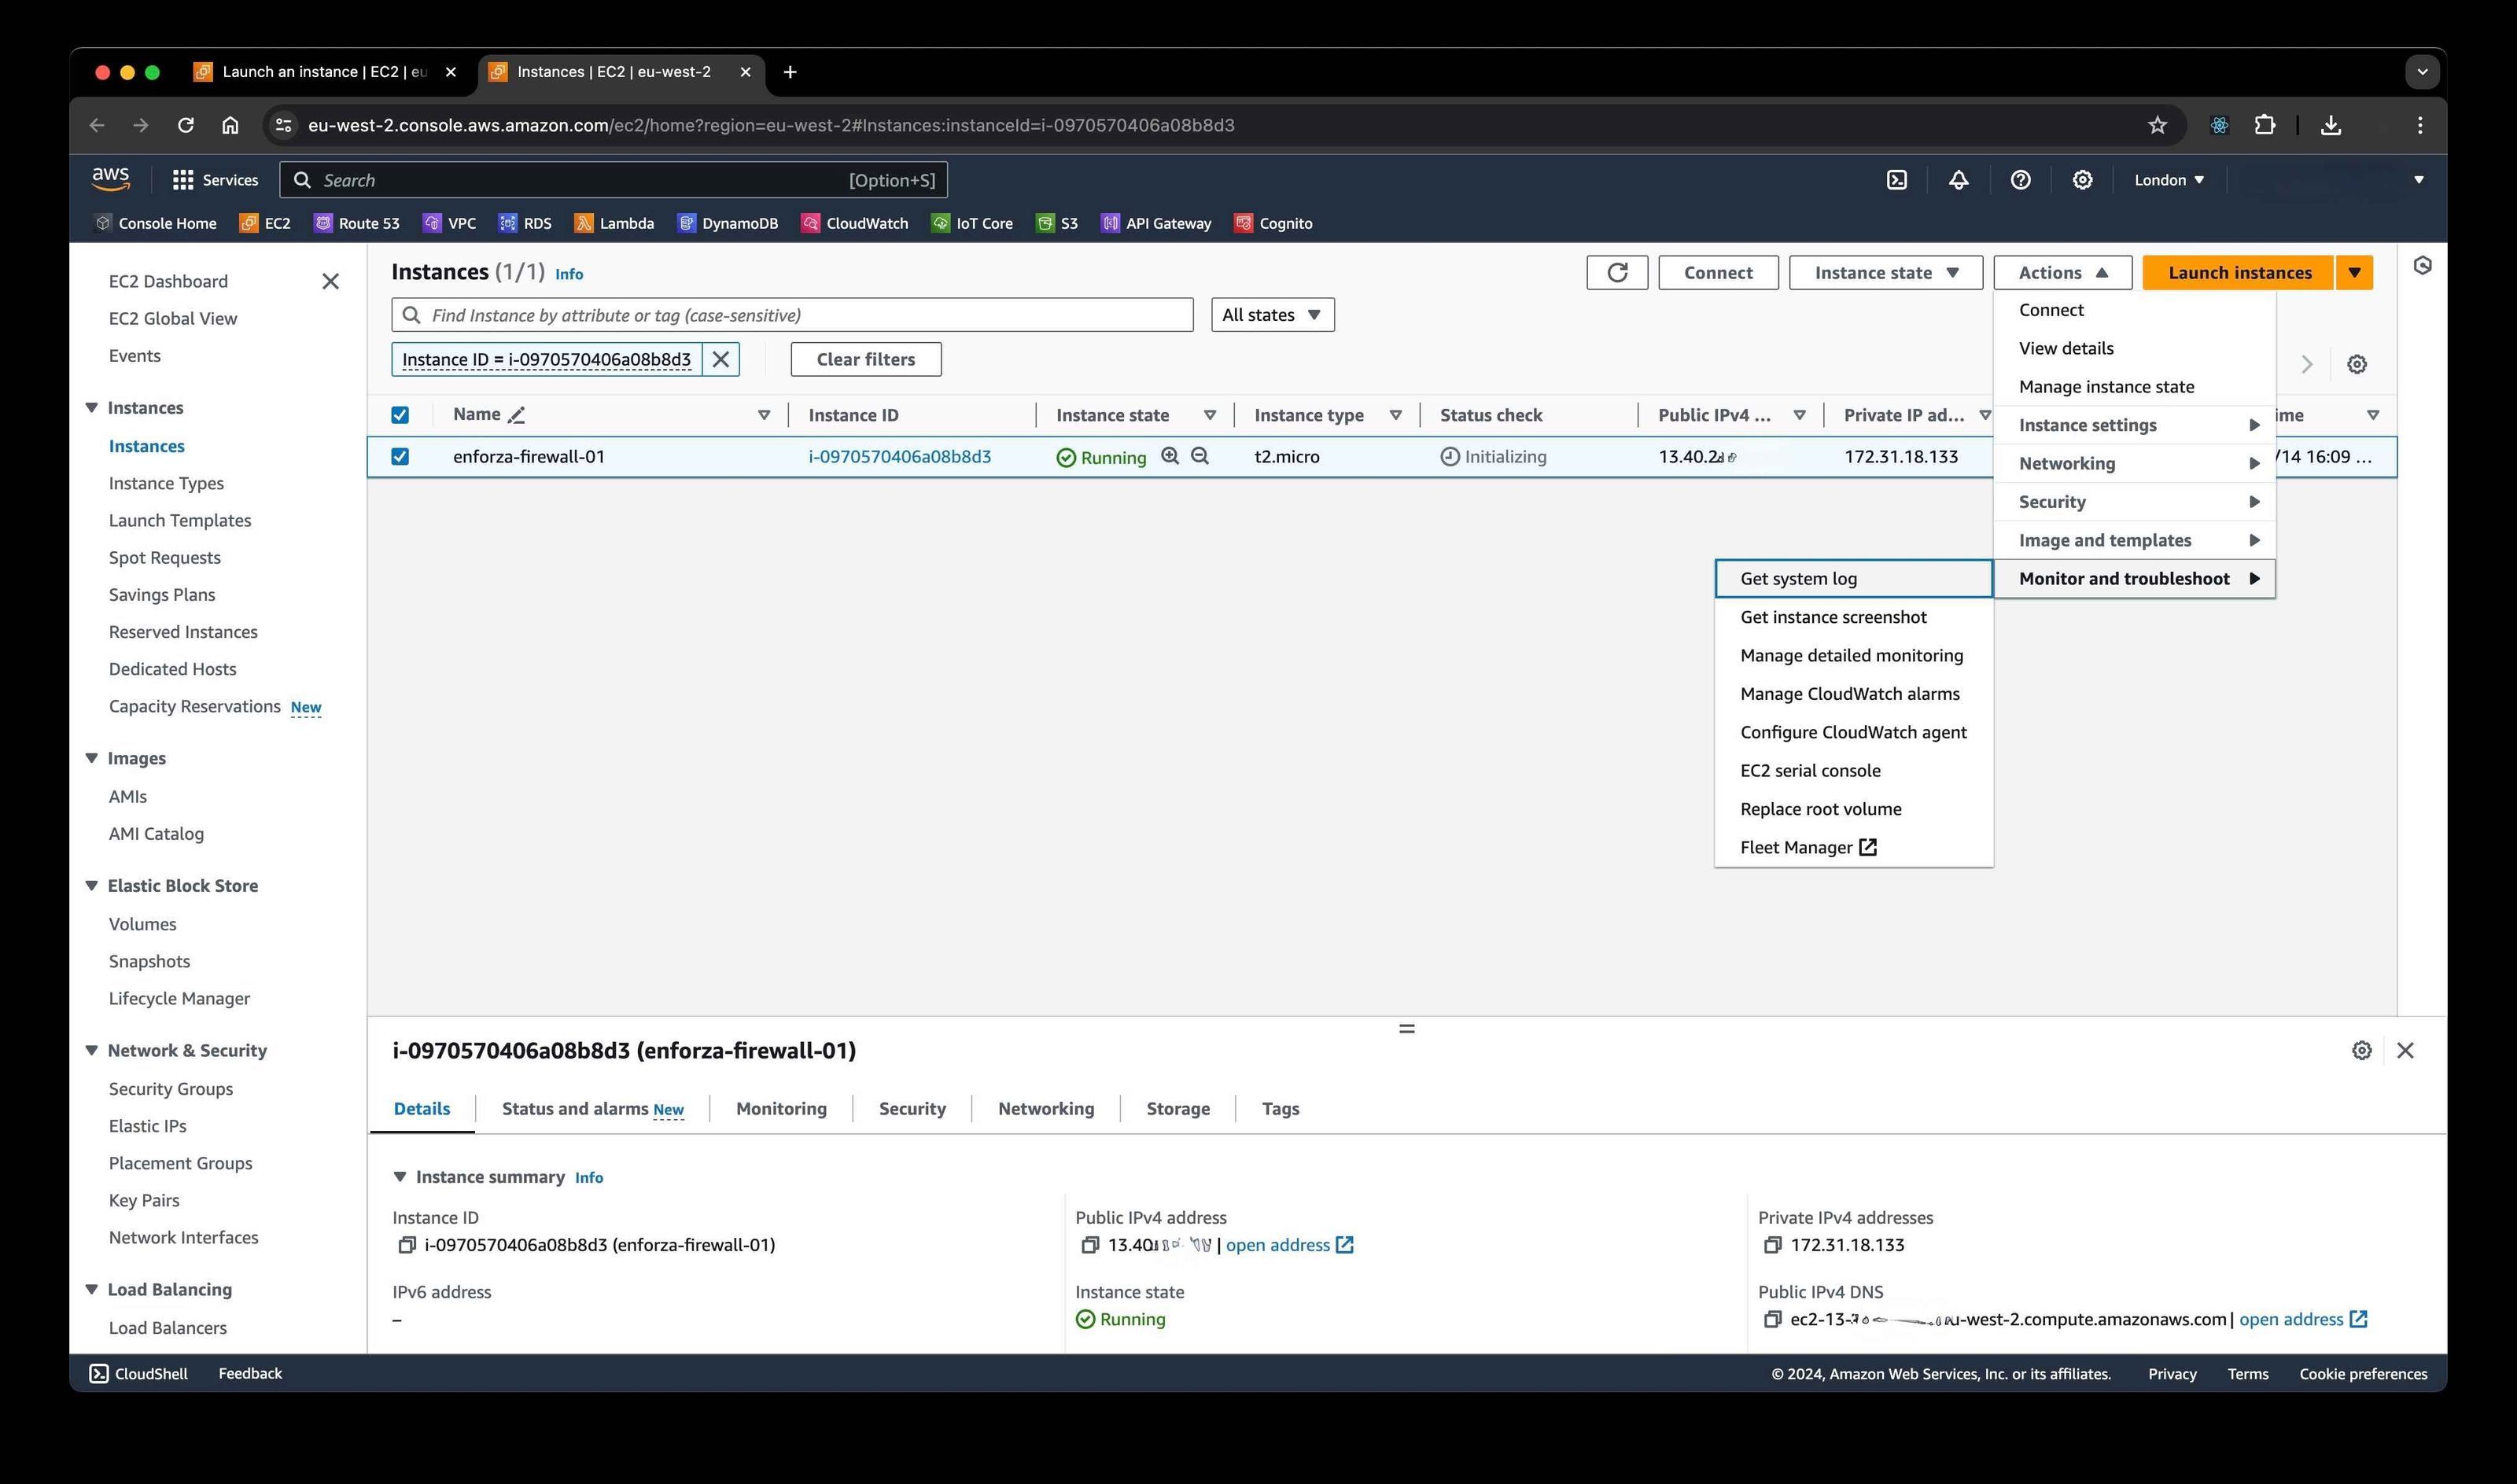Collapse the Images sidebar section

92,758
